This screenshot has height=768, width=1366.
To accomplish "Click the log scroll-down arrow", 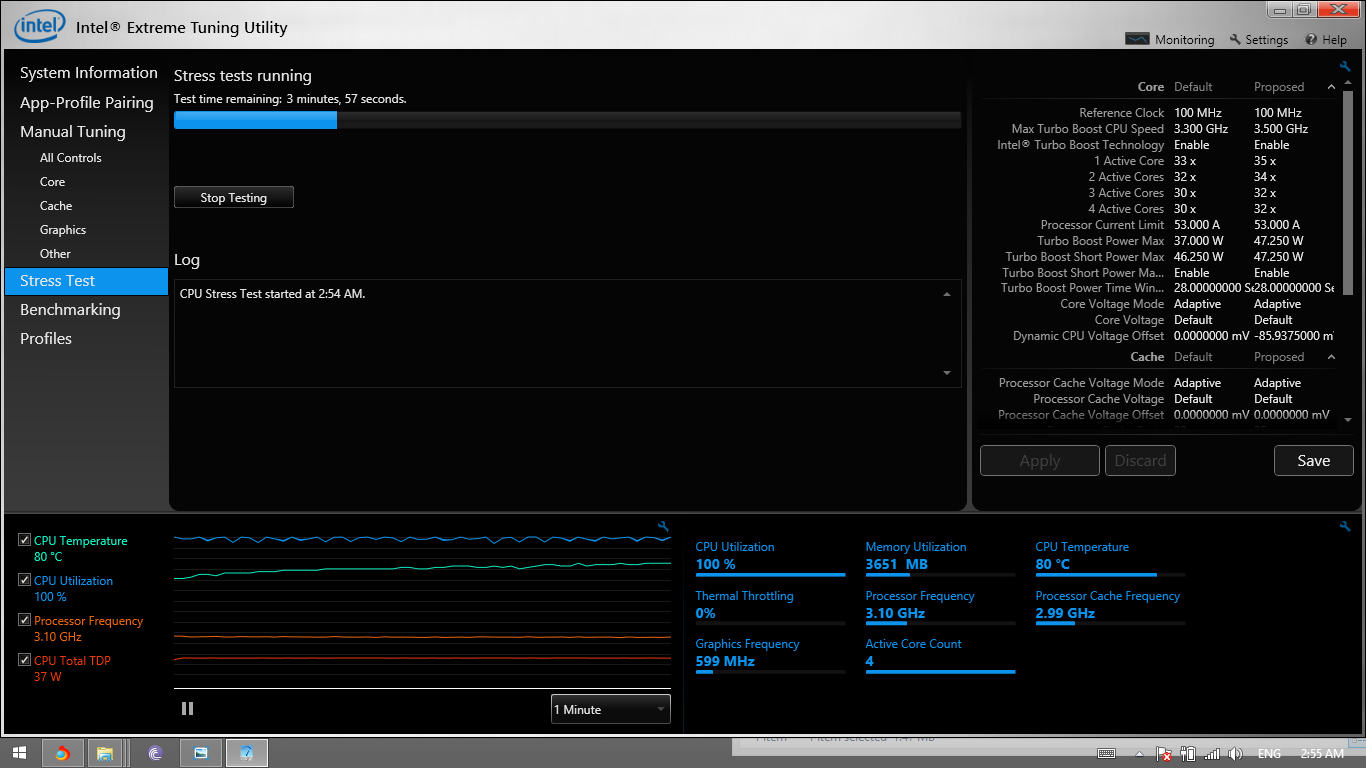I will 947,373.
